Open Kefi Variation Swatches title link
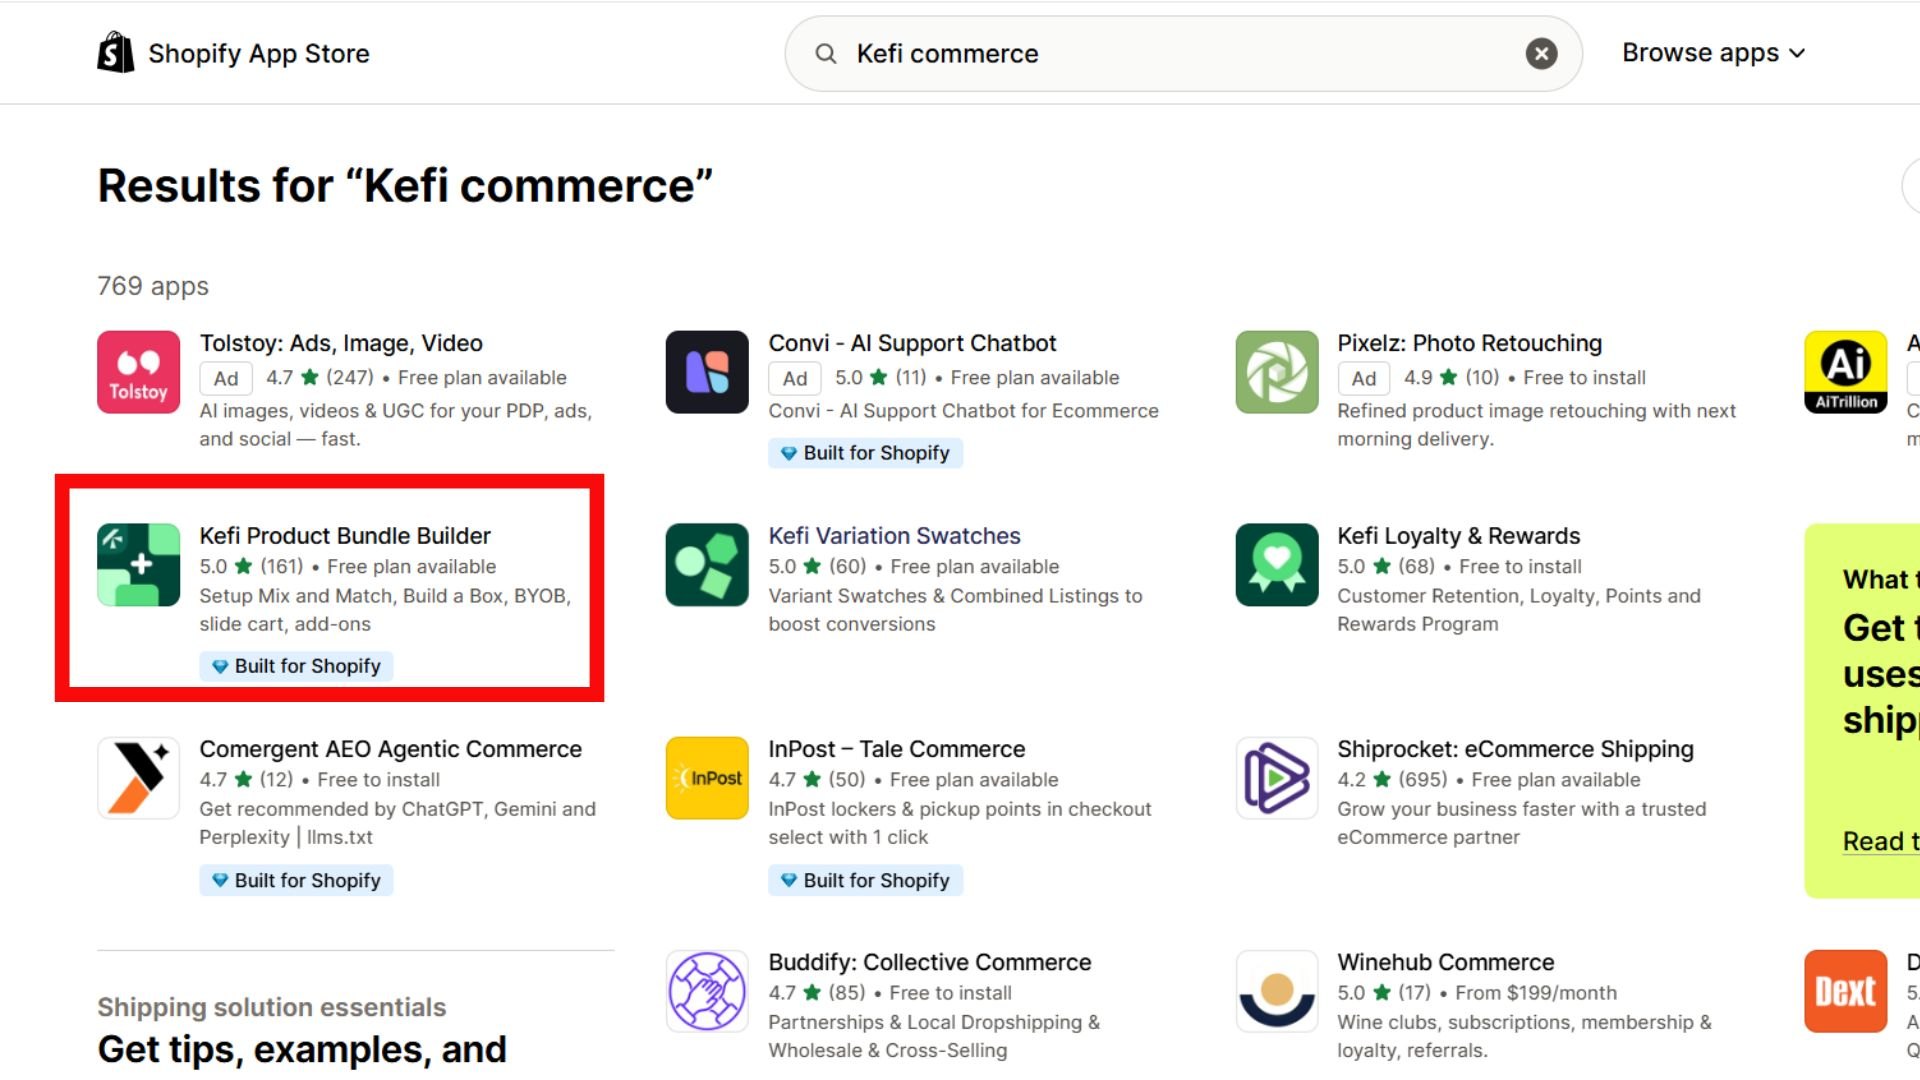 (894, 536)
